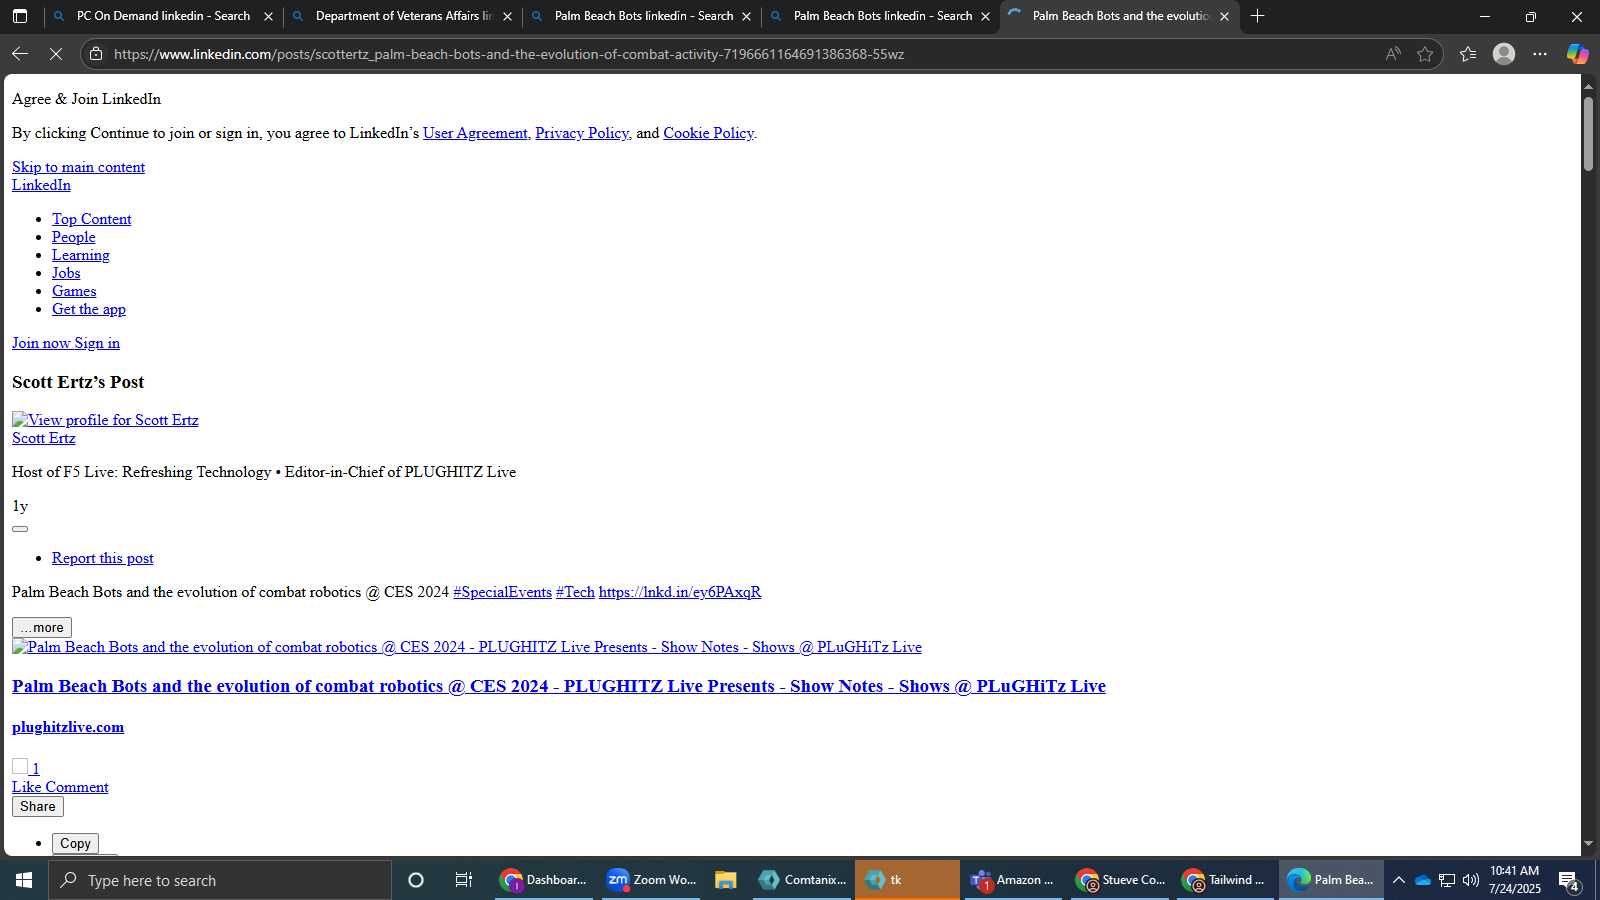Open Learning navigation link
The image size is (1600, 900).
click(81, 255)
